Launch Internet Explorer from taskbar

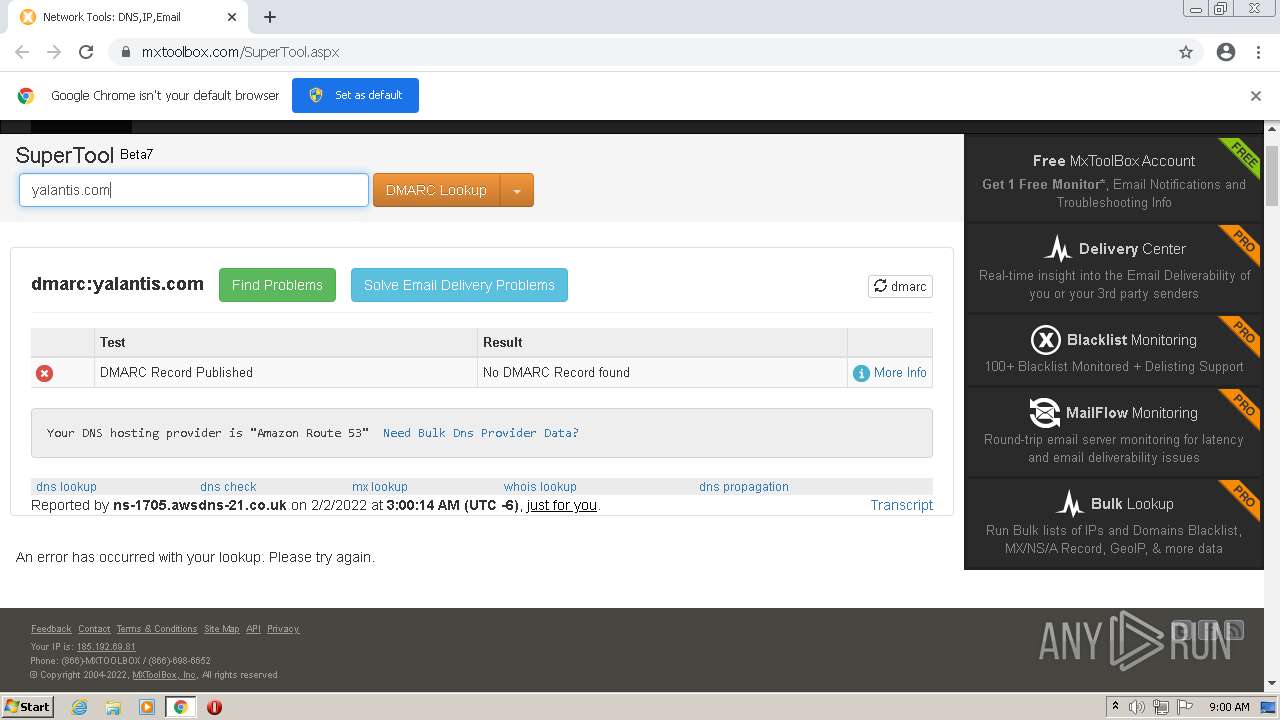pyautogui.click(x=79, y=707)
